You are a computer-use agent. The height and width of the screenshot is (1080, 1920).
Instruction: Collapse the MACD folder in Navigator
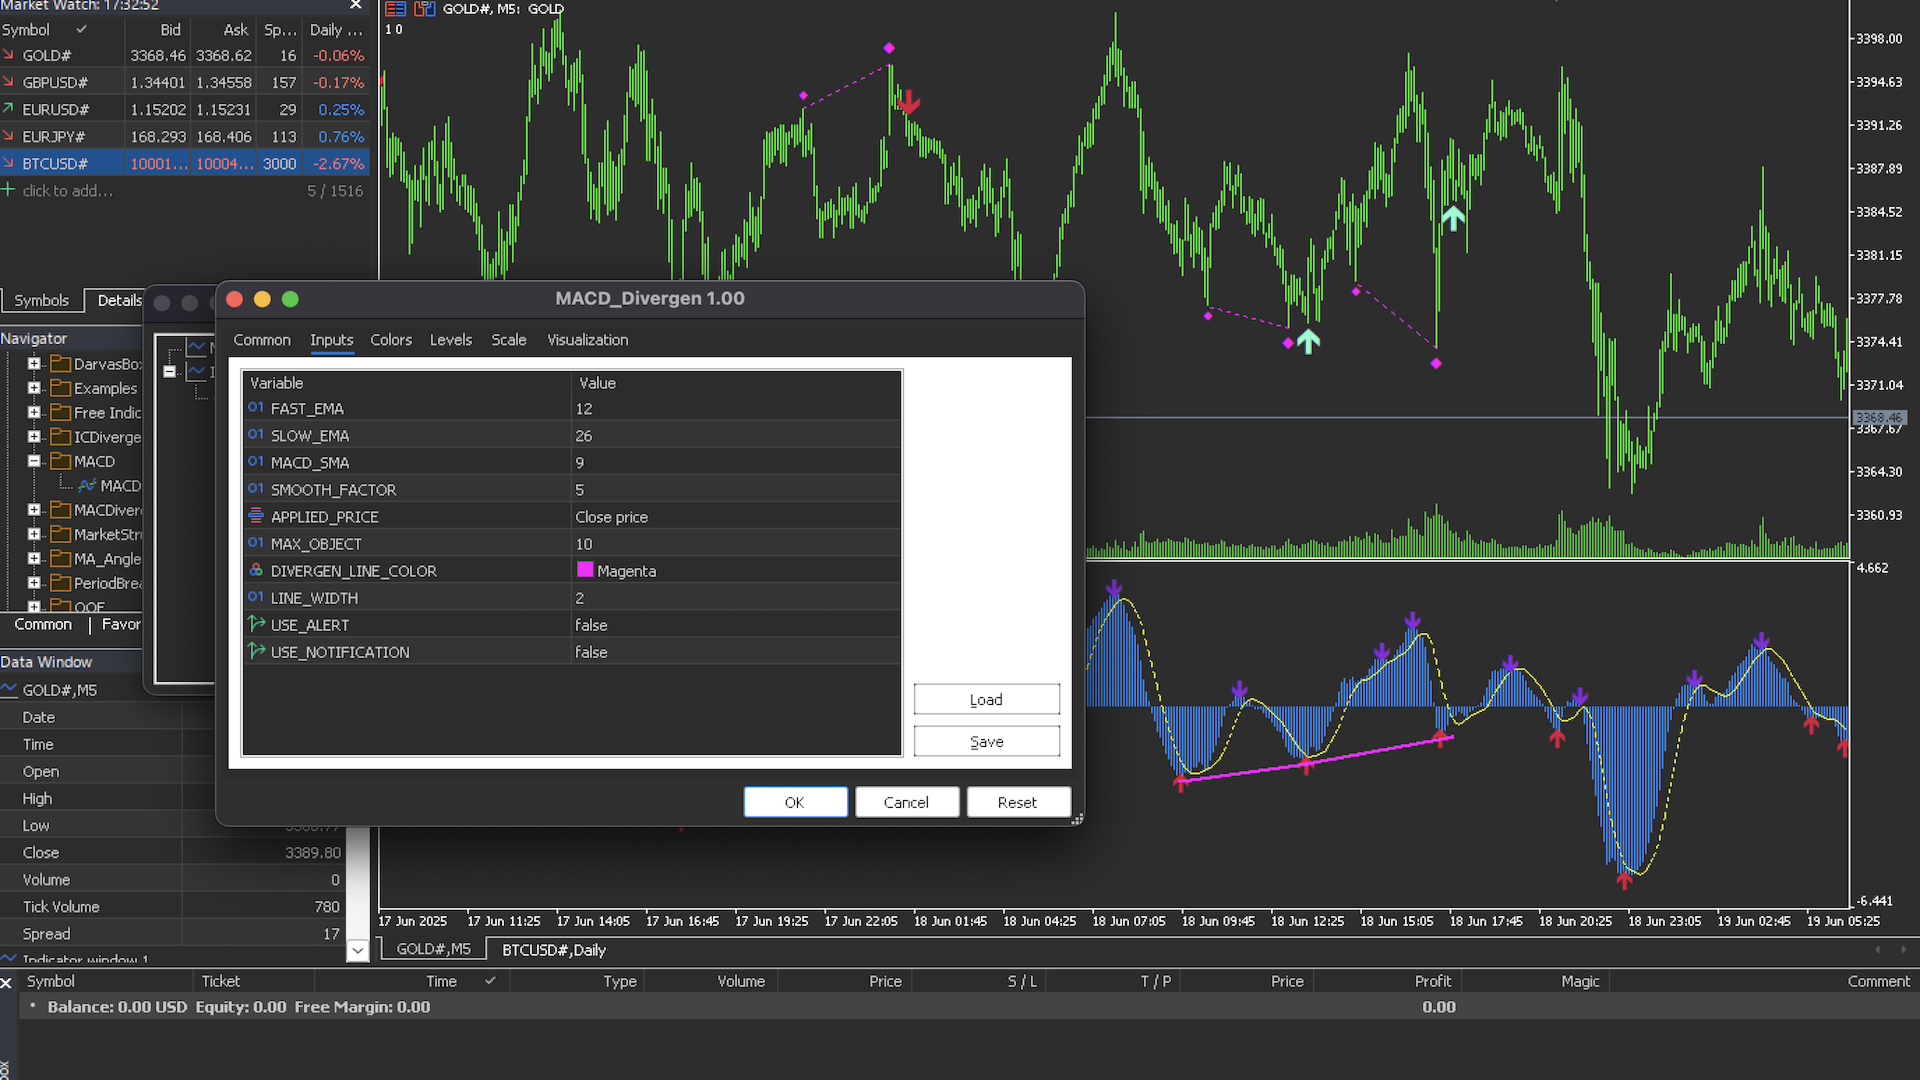pos(34,461)
